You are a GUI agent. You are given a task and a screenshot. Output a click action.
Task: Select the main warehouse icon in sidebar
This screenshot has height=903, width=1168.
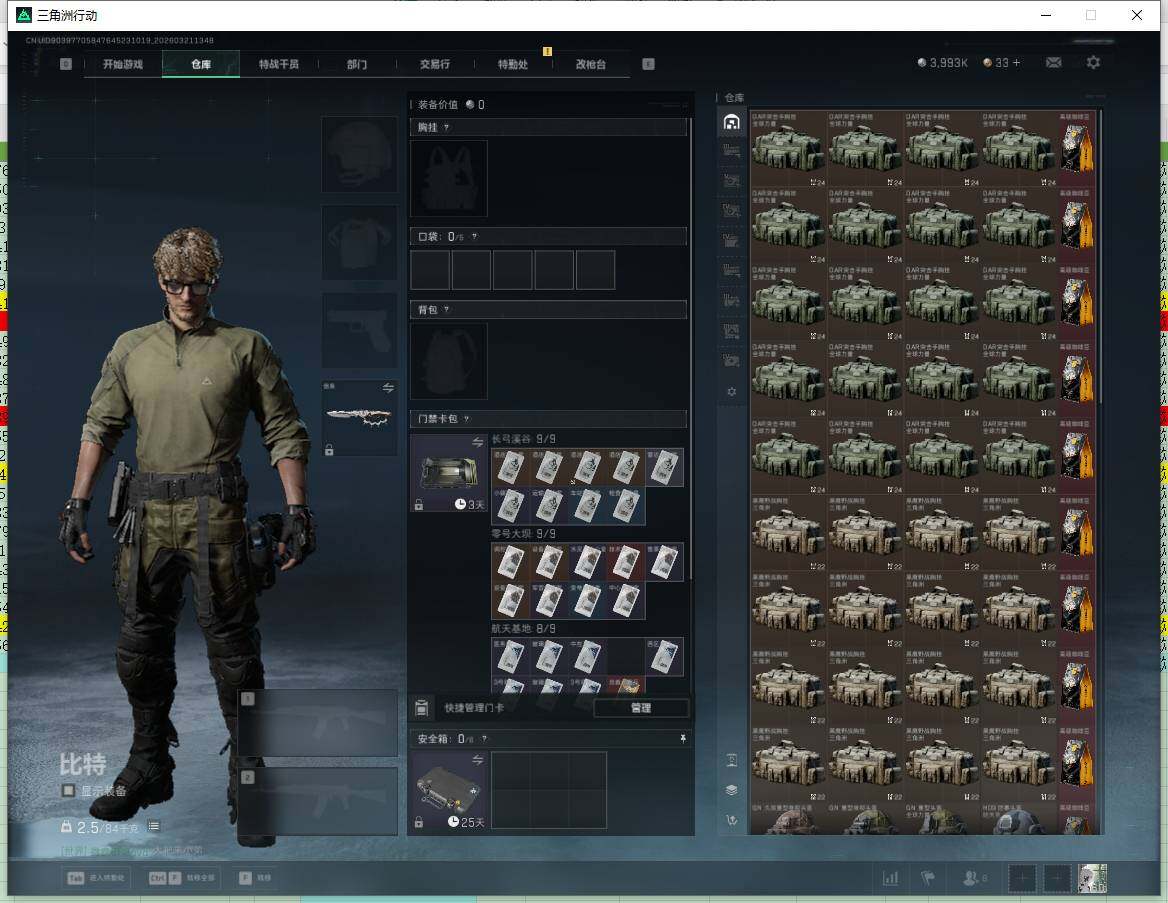click(732, 122)
